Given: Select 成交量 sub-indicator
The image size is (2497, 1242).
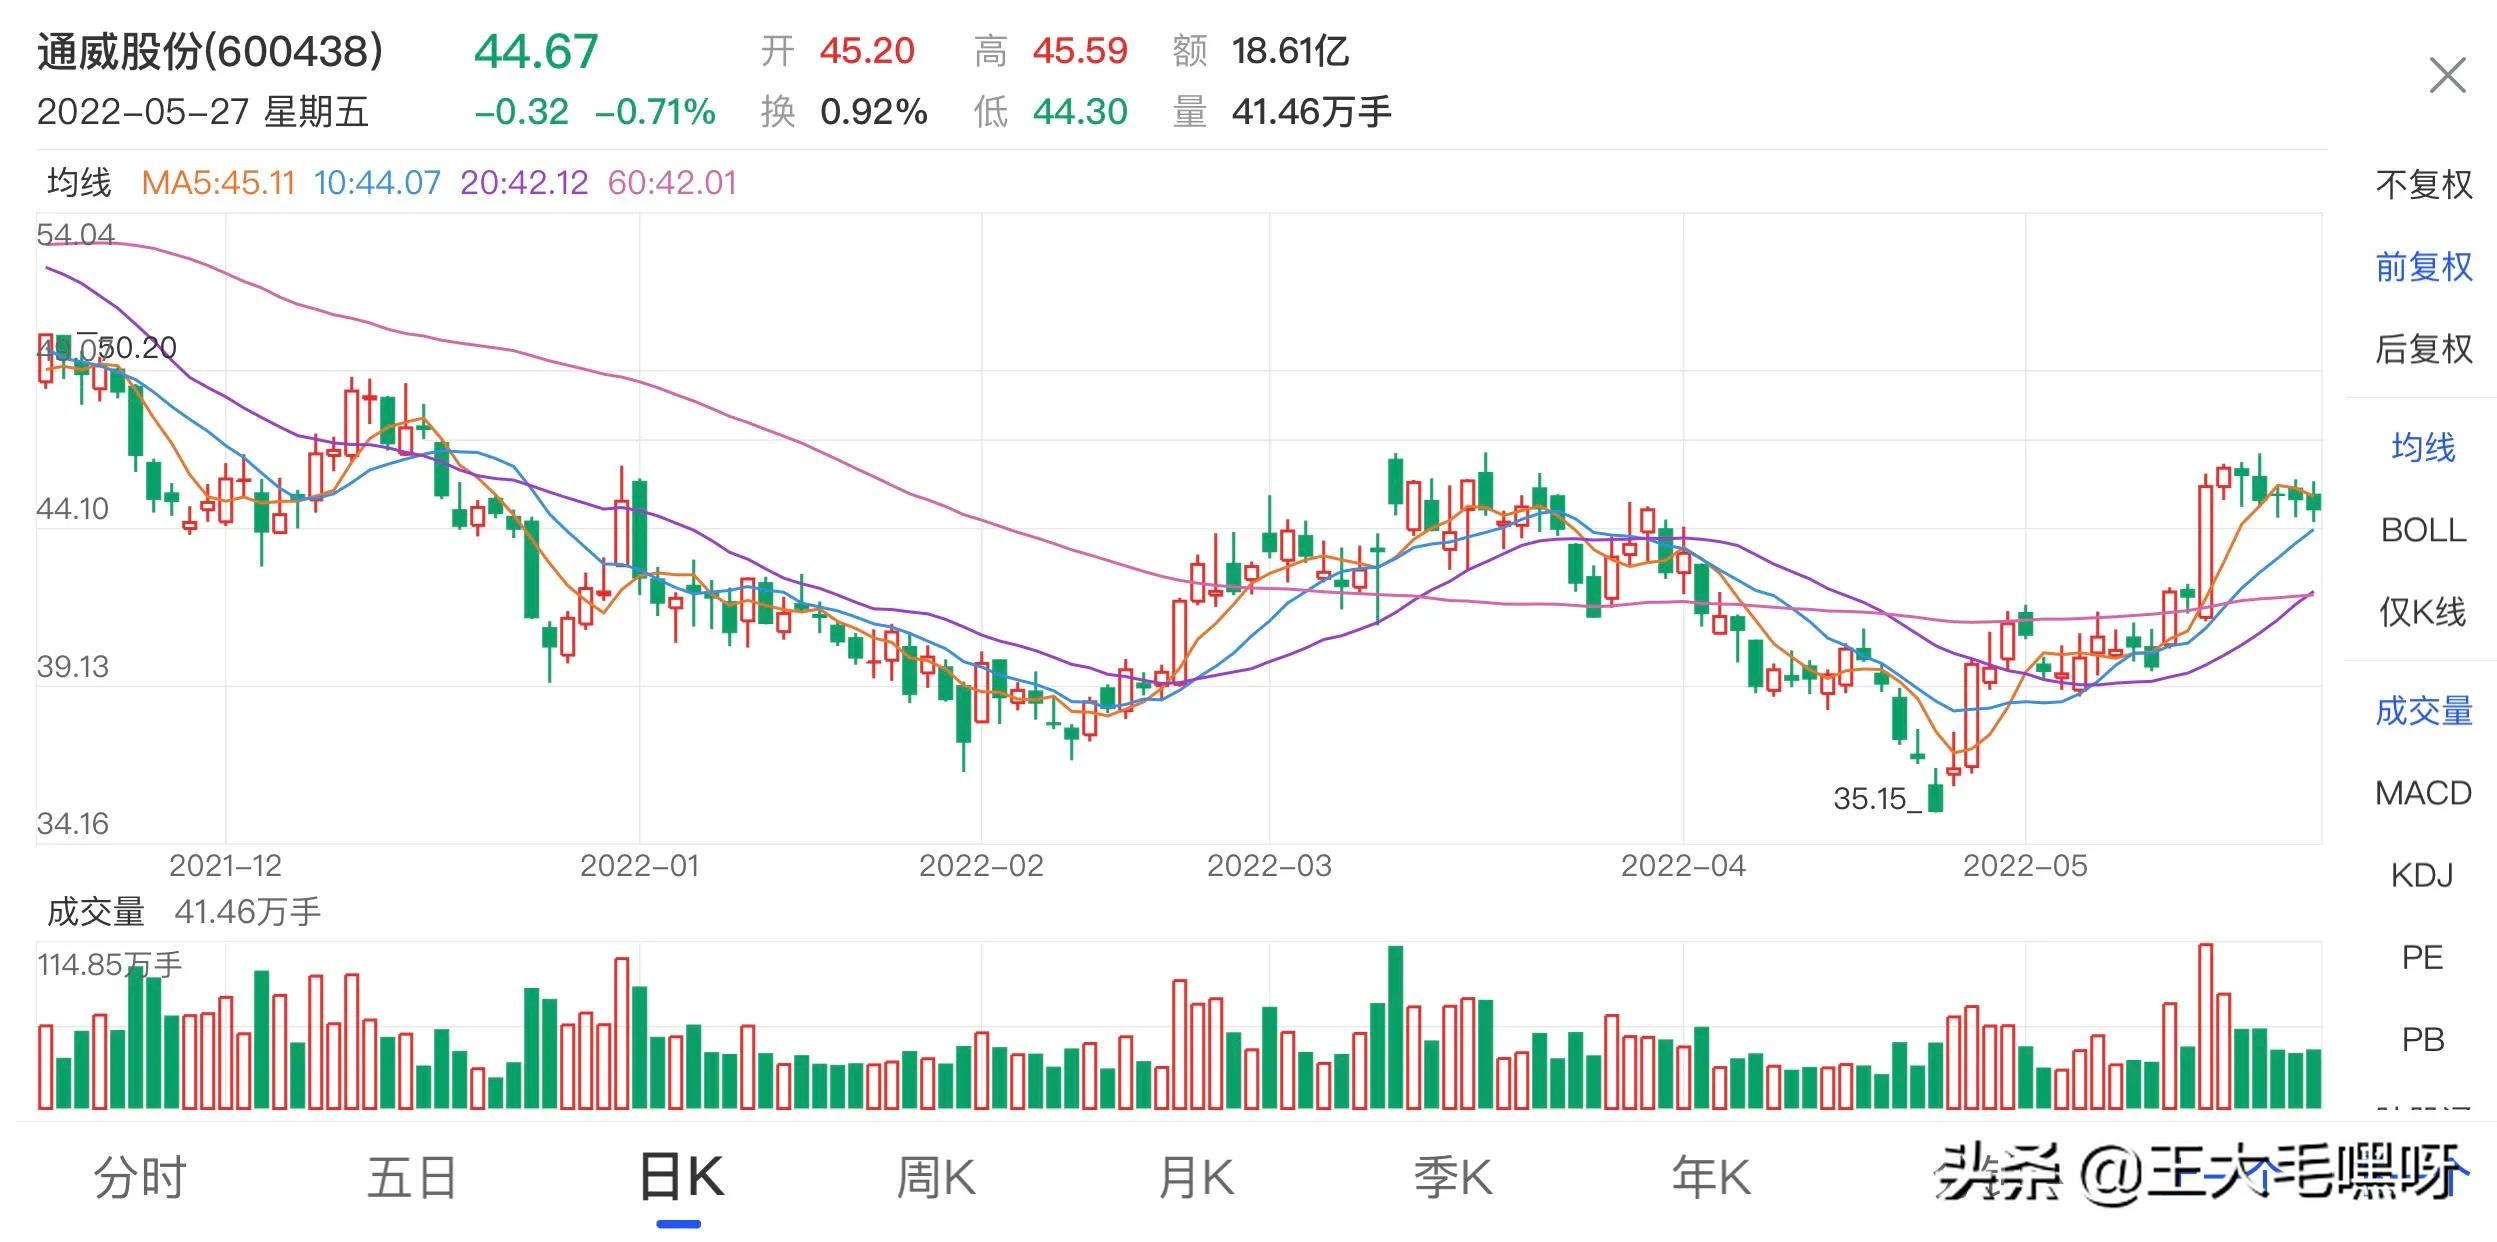Looking at the screenshot, I should click(2423, 711).
